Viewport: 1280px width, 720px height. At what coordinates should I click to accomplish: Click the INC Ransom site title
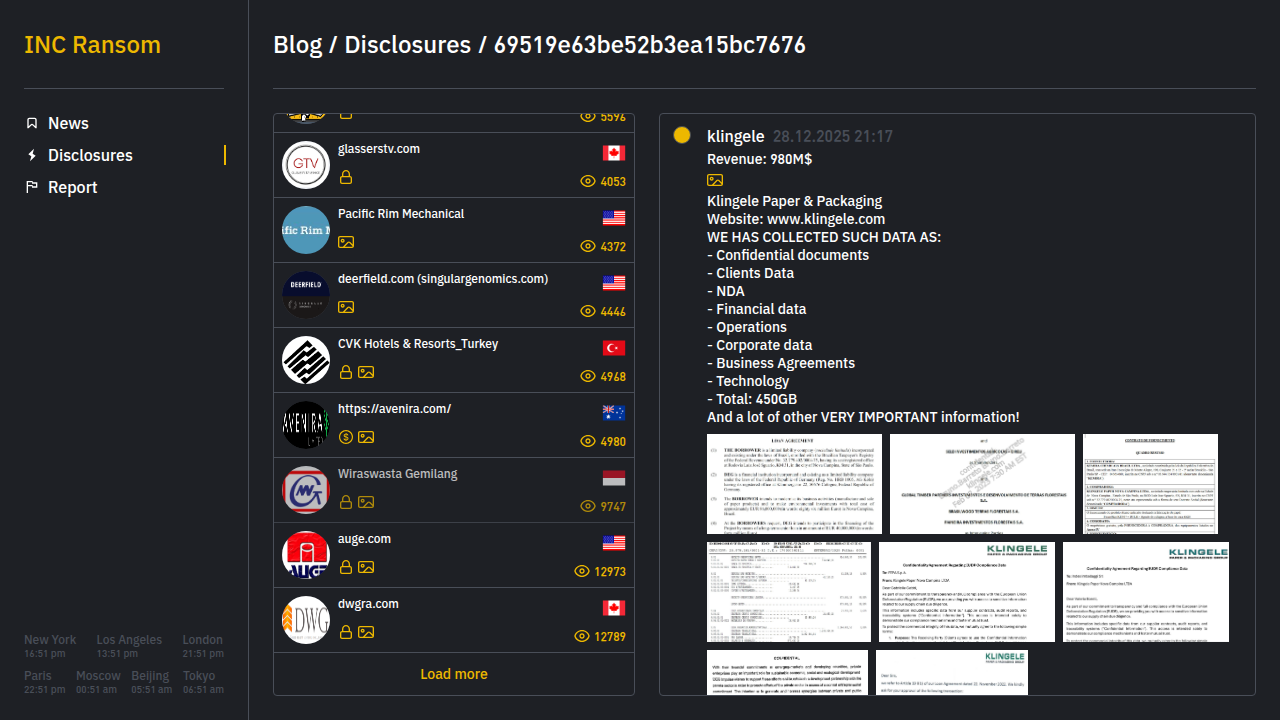92,45
